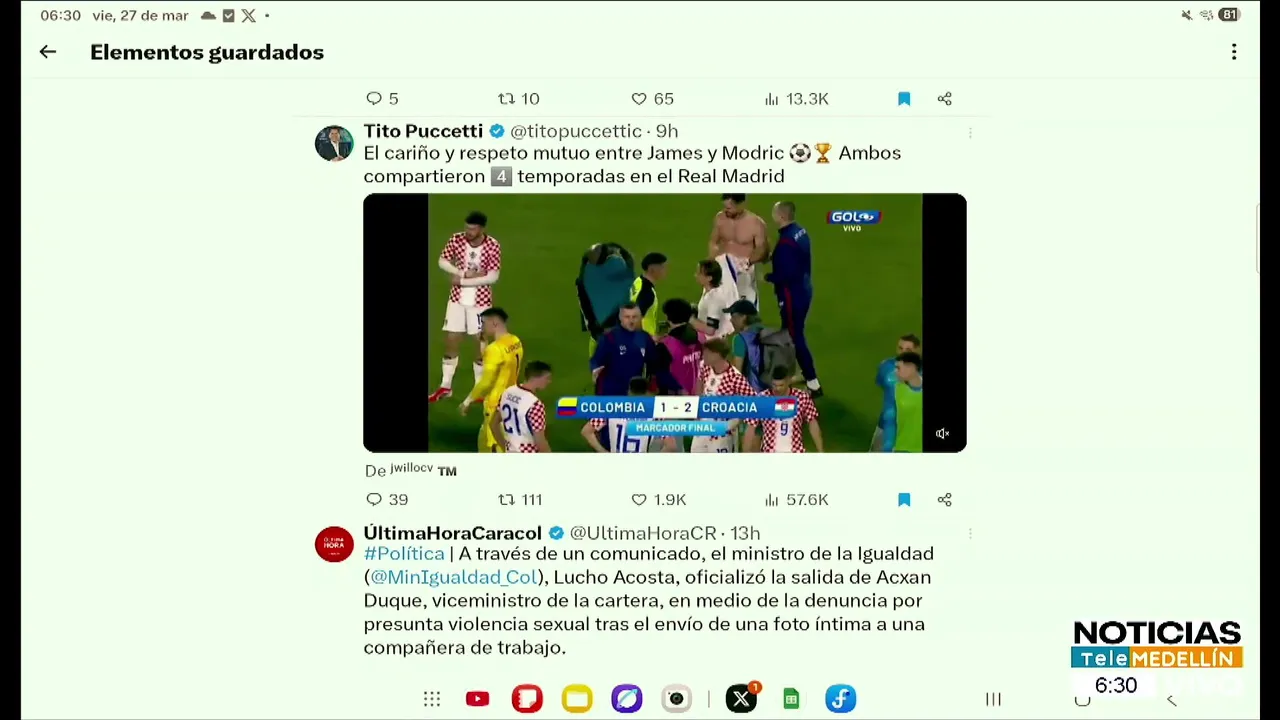Open the YouTube app in the taskbar

477,699
